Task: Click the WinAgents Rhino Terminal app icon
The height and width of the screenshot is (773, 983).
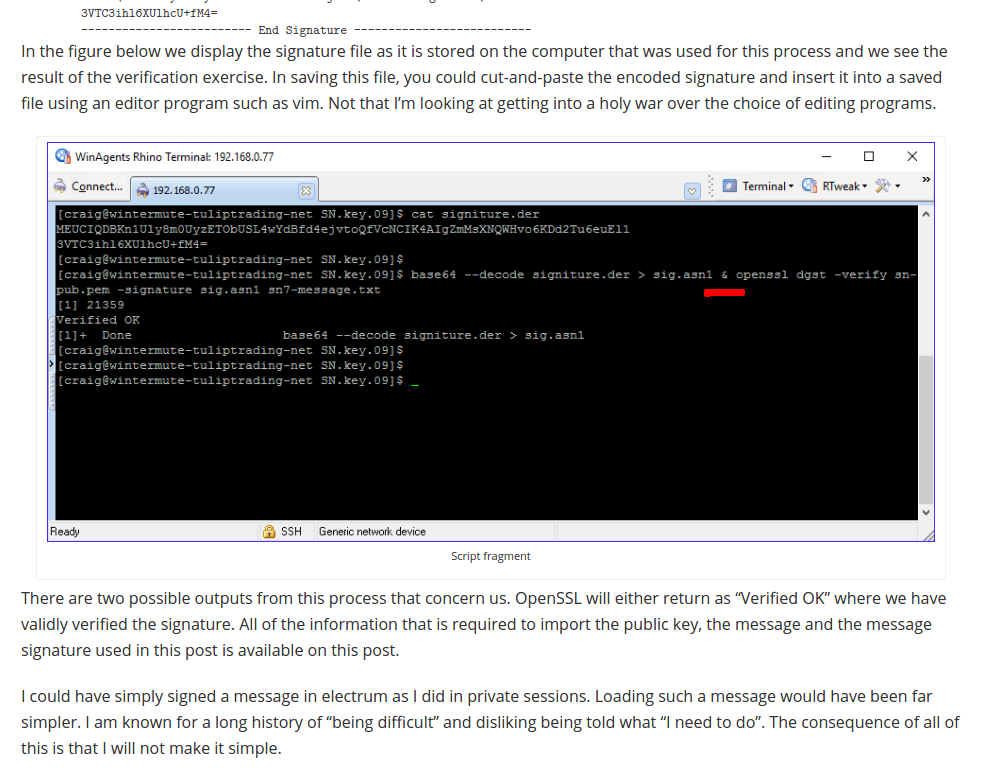Action: [62, 157]
